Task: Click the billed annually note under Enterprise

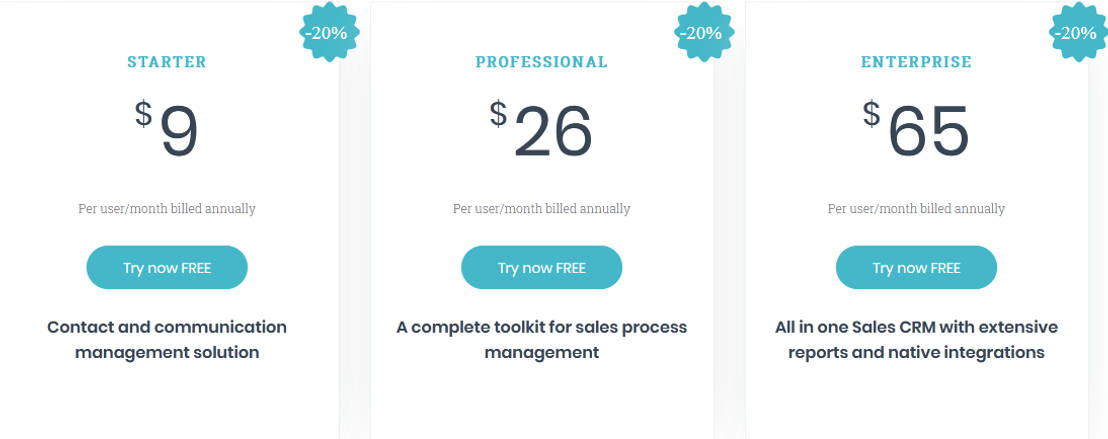Action: tap(916, 209)
